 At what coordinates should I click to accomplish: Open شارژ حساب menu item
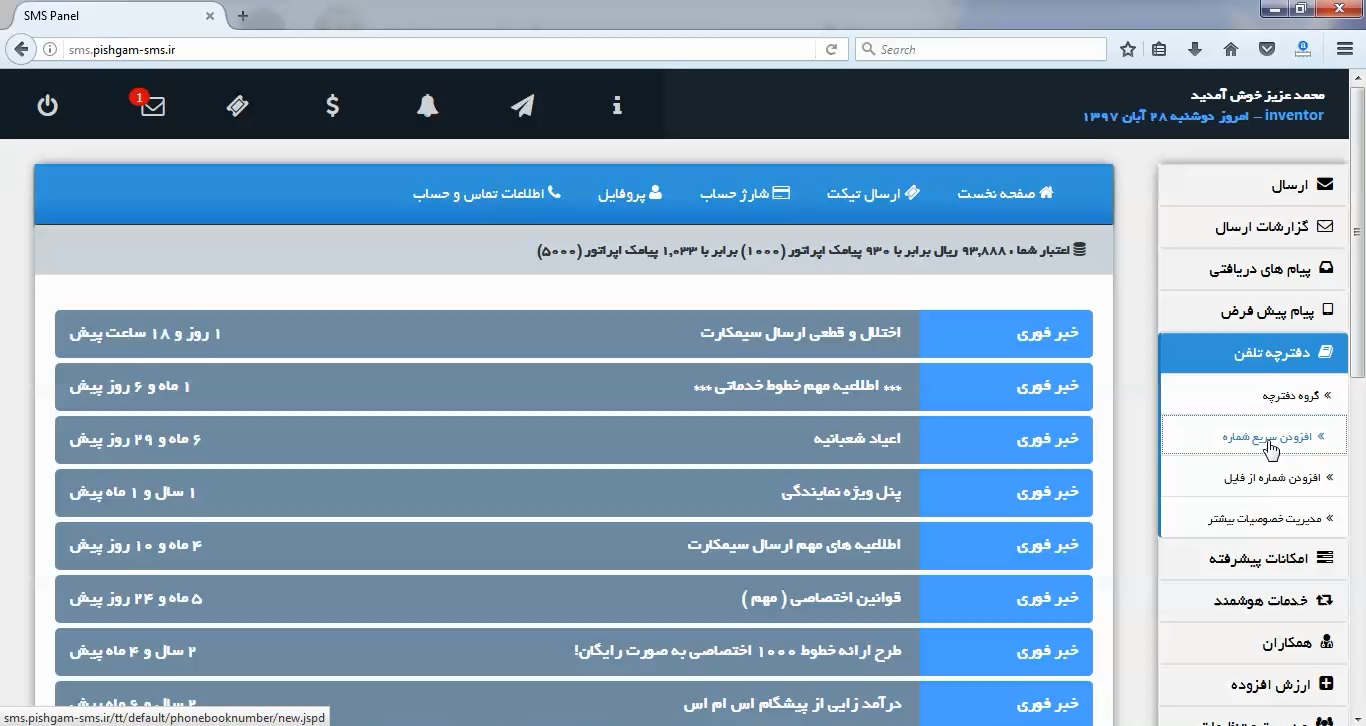click(x=745, y=193)
